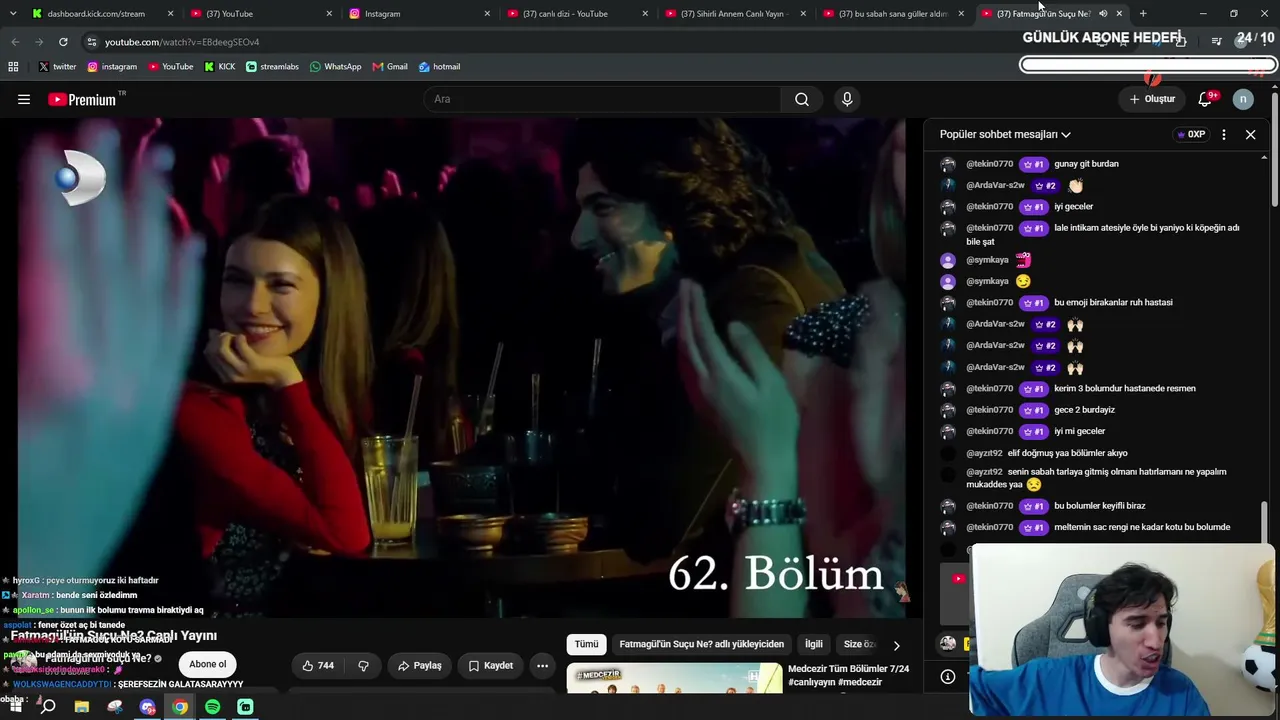Click the 0XP channel points badge

point(1190,134)
